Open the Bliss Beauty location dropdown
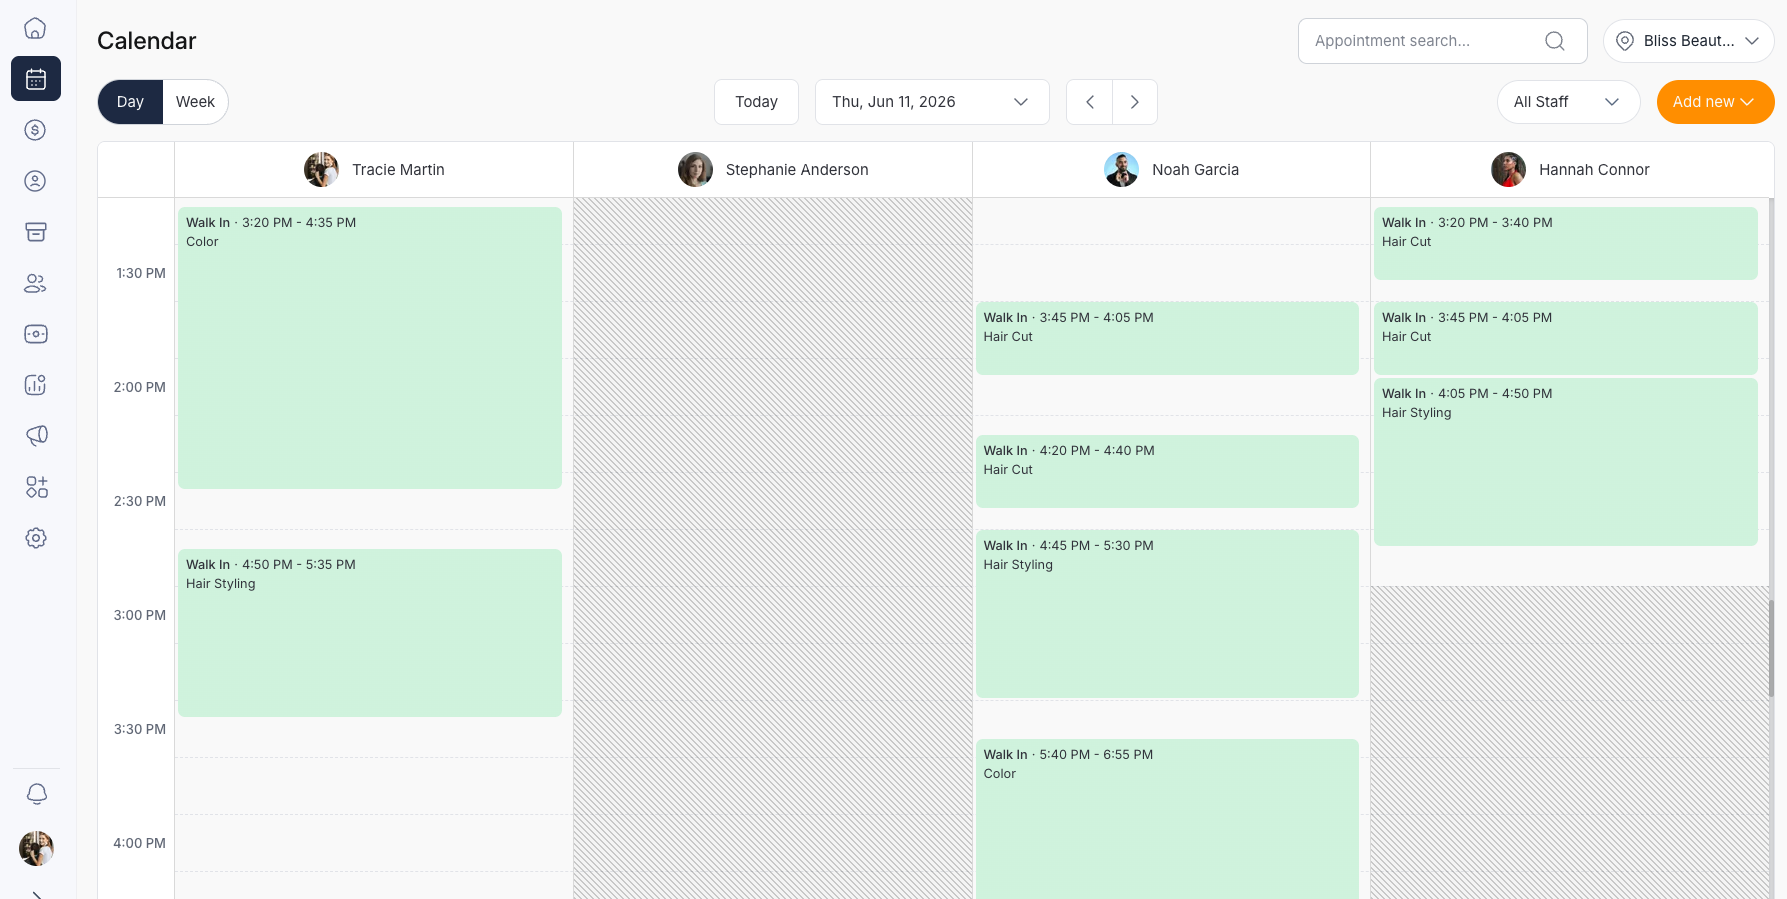The height and width of the screenshot is (899, 1787). 1688,41
